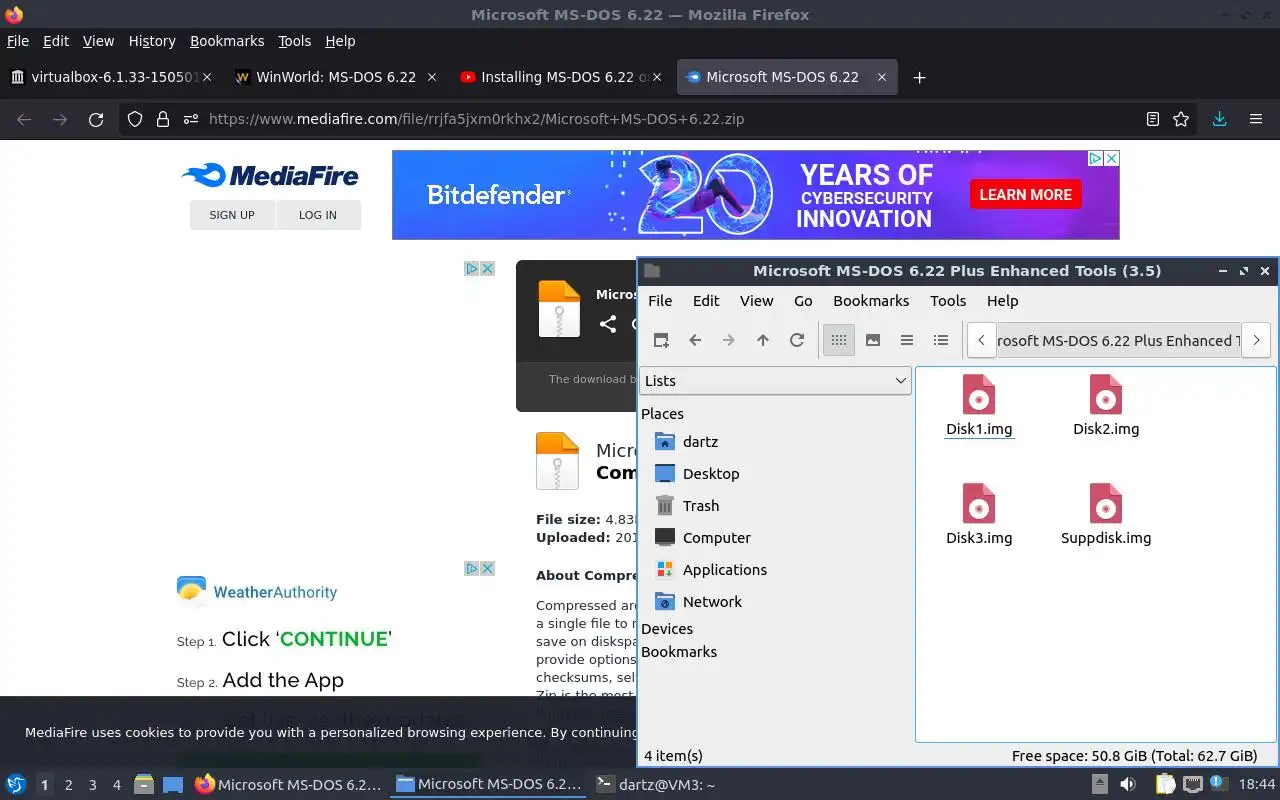This screenshot has height=800, width=1280.
Task: Reload the MediaFire page
Action: click(x=96, y=119)
